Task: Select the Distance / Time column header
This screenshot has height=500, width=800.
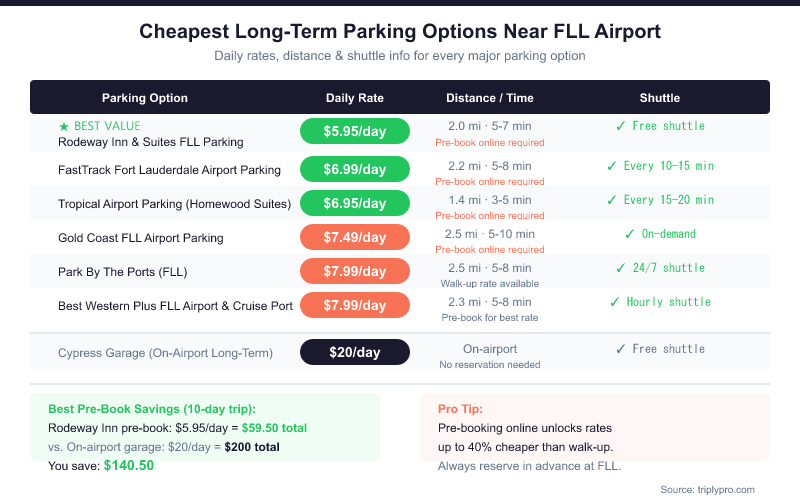Action: (490, 98)
